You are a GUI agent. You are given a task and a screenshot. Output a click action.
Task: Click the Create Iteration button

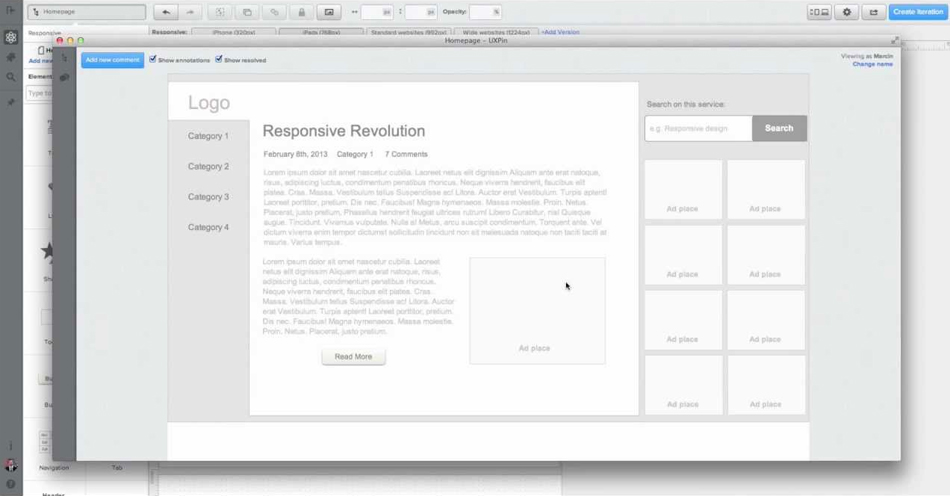tap(917, 12)
